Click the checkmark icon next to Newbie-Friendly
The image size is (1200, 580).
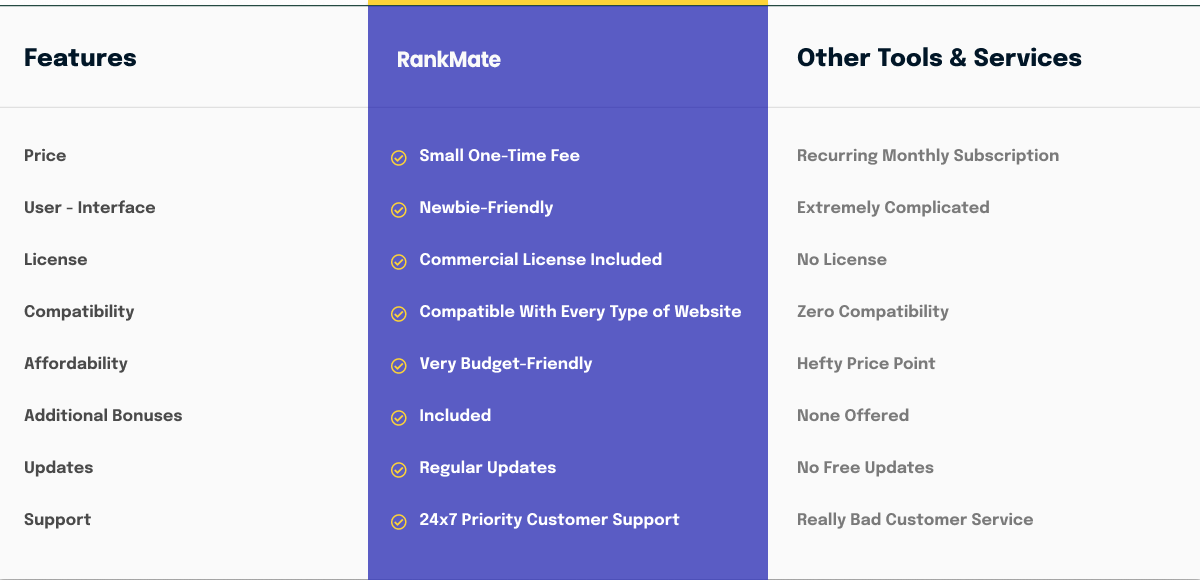click(x=398, y=209)
